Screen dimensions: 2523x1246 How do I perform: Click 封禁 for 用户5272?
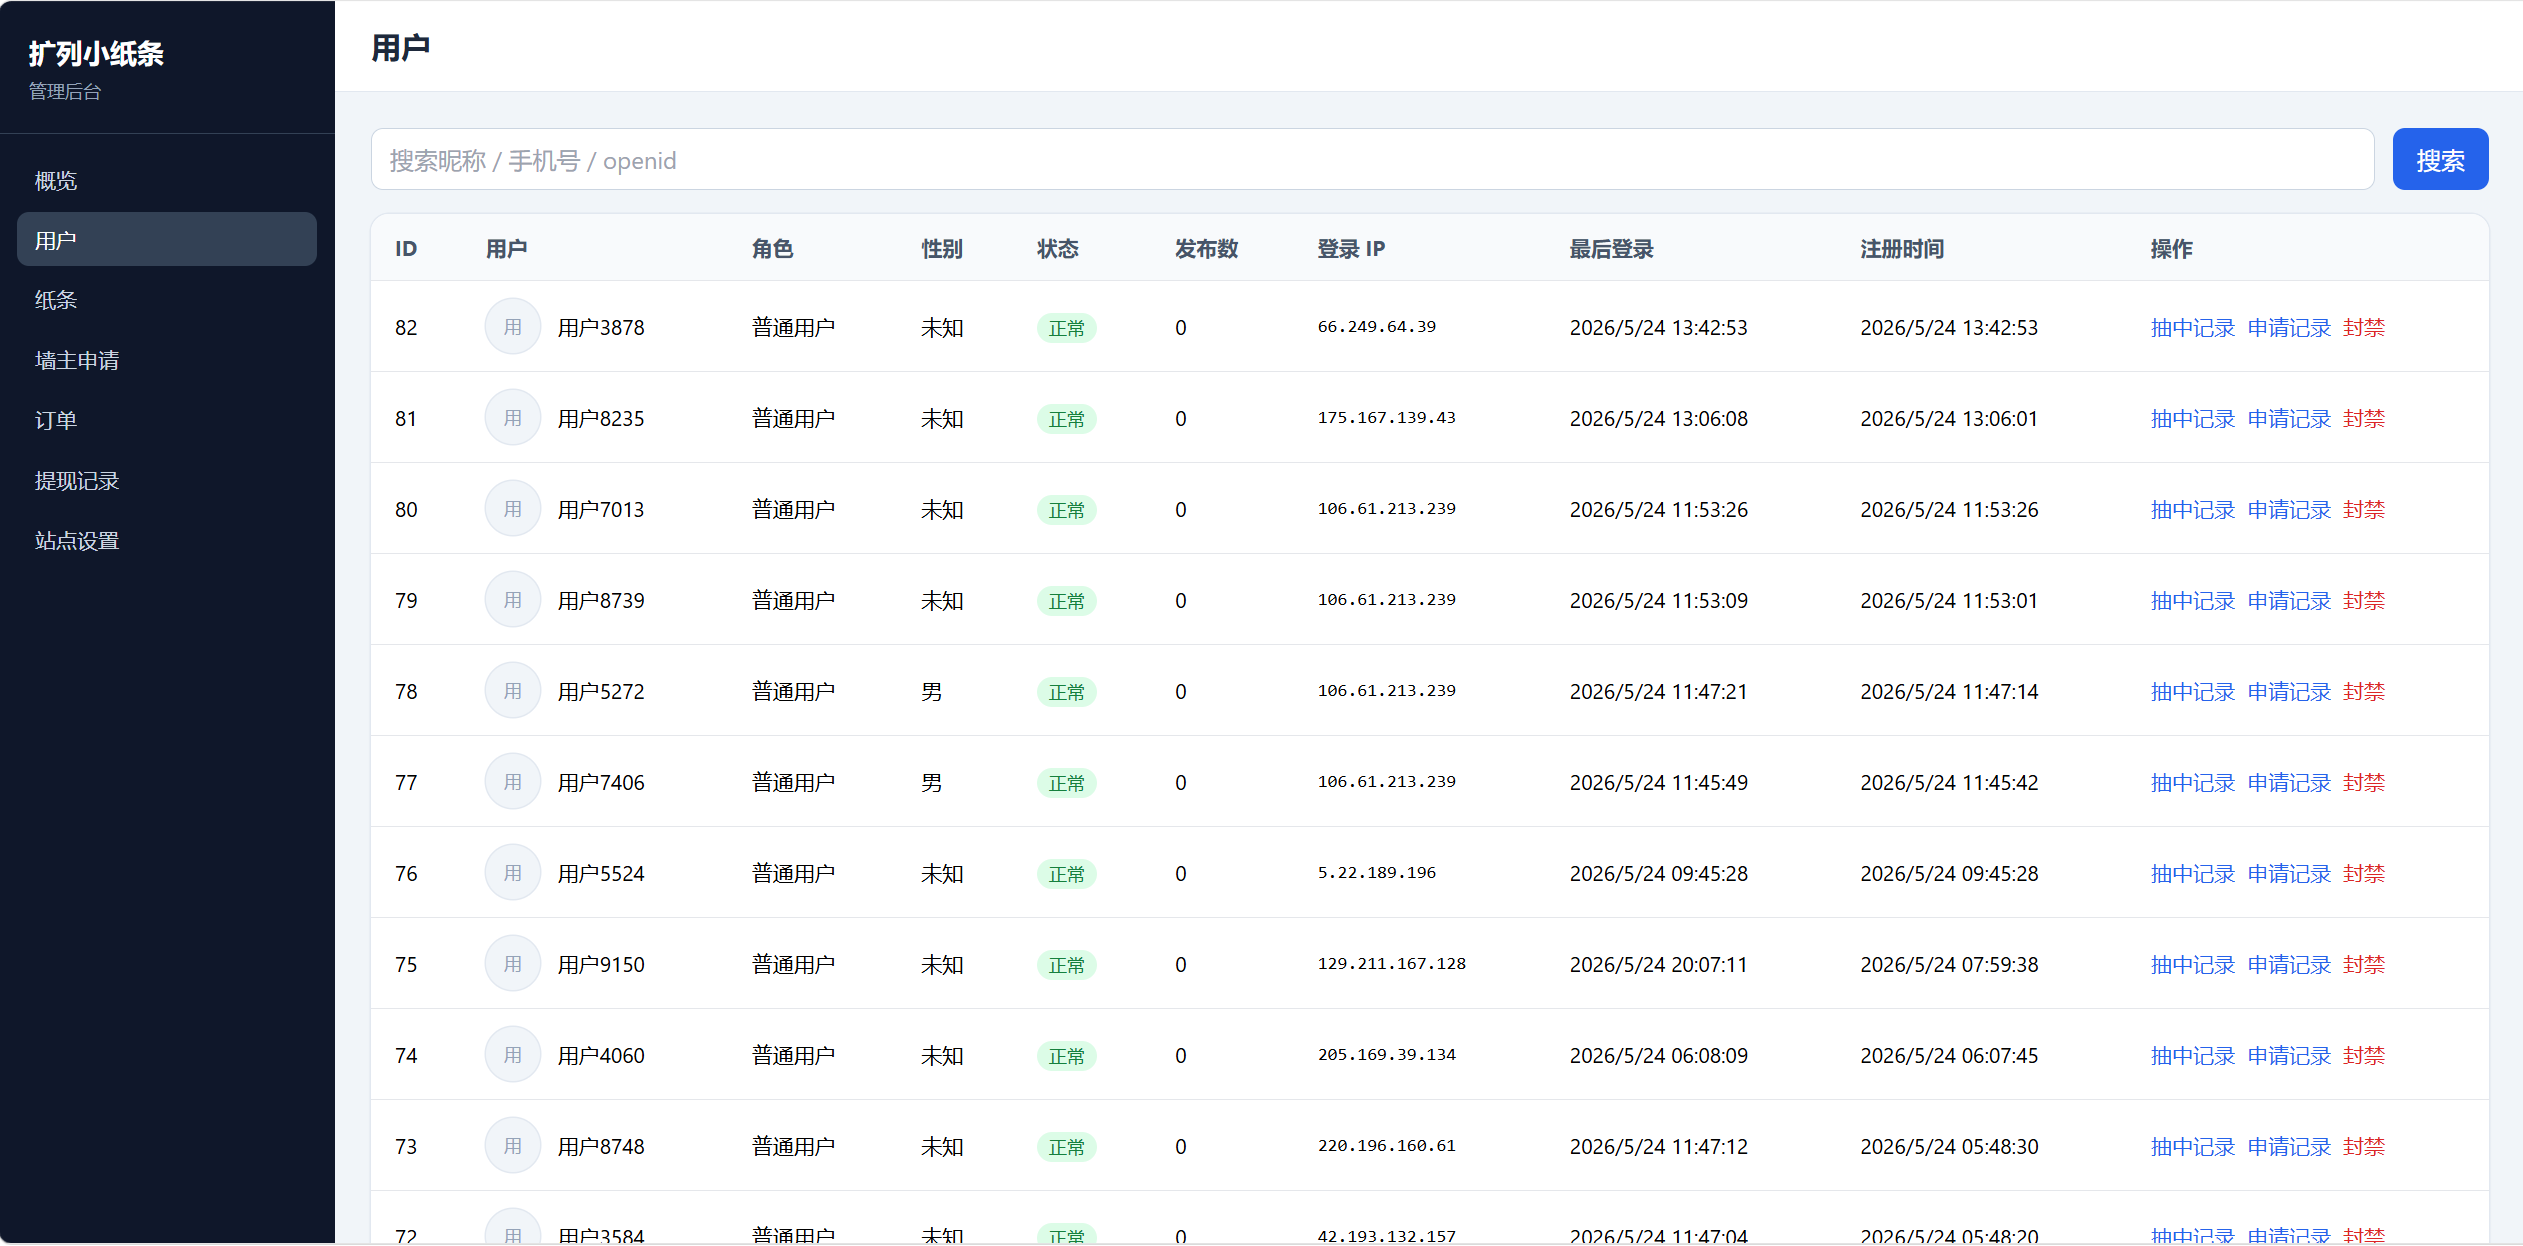tap(2364, 692)
